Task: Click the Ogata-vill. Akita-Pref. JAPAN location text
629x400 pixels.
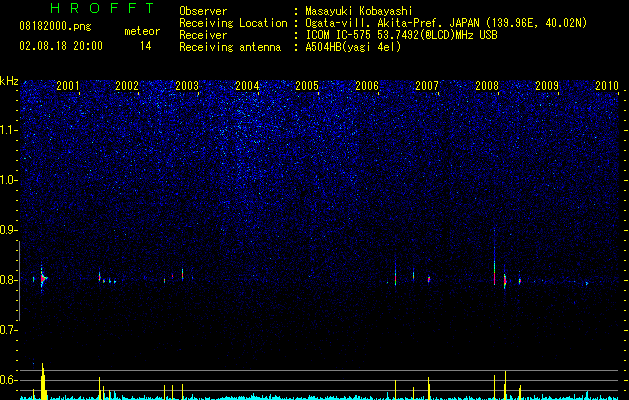Action: pyautogui.click(x=392, y=23)
